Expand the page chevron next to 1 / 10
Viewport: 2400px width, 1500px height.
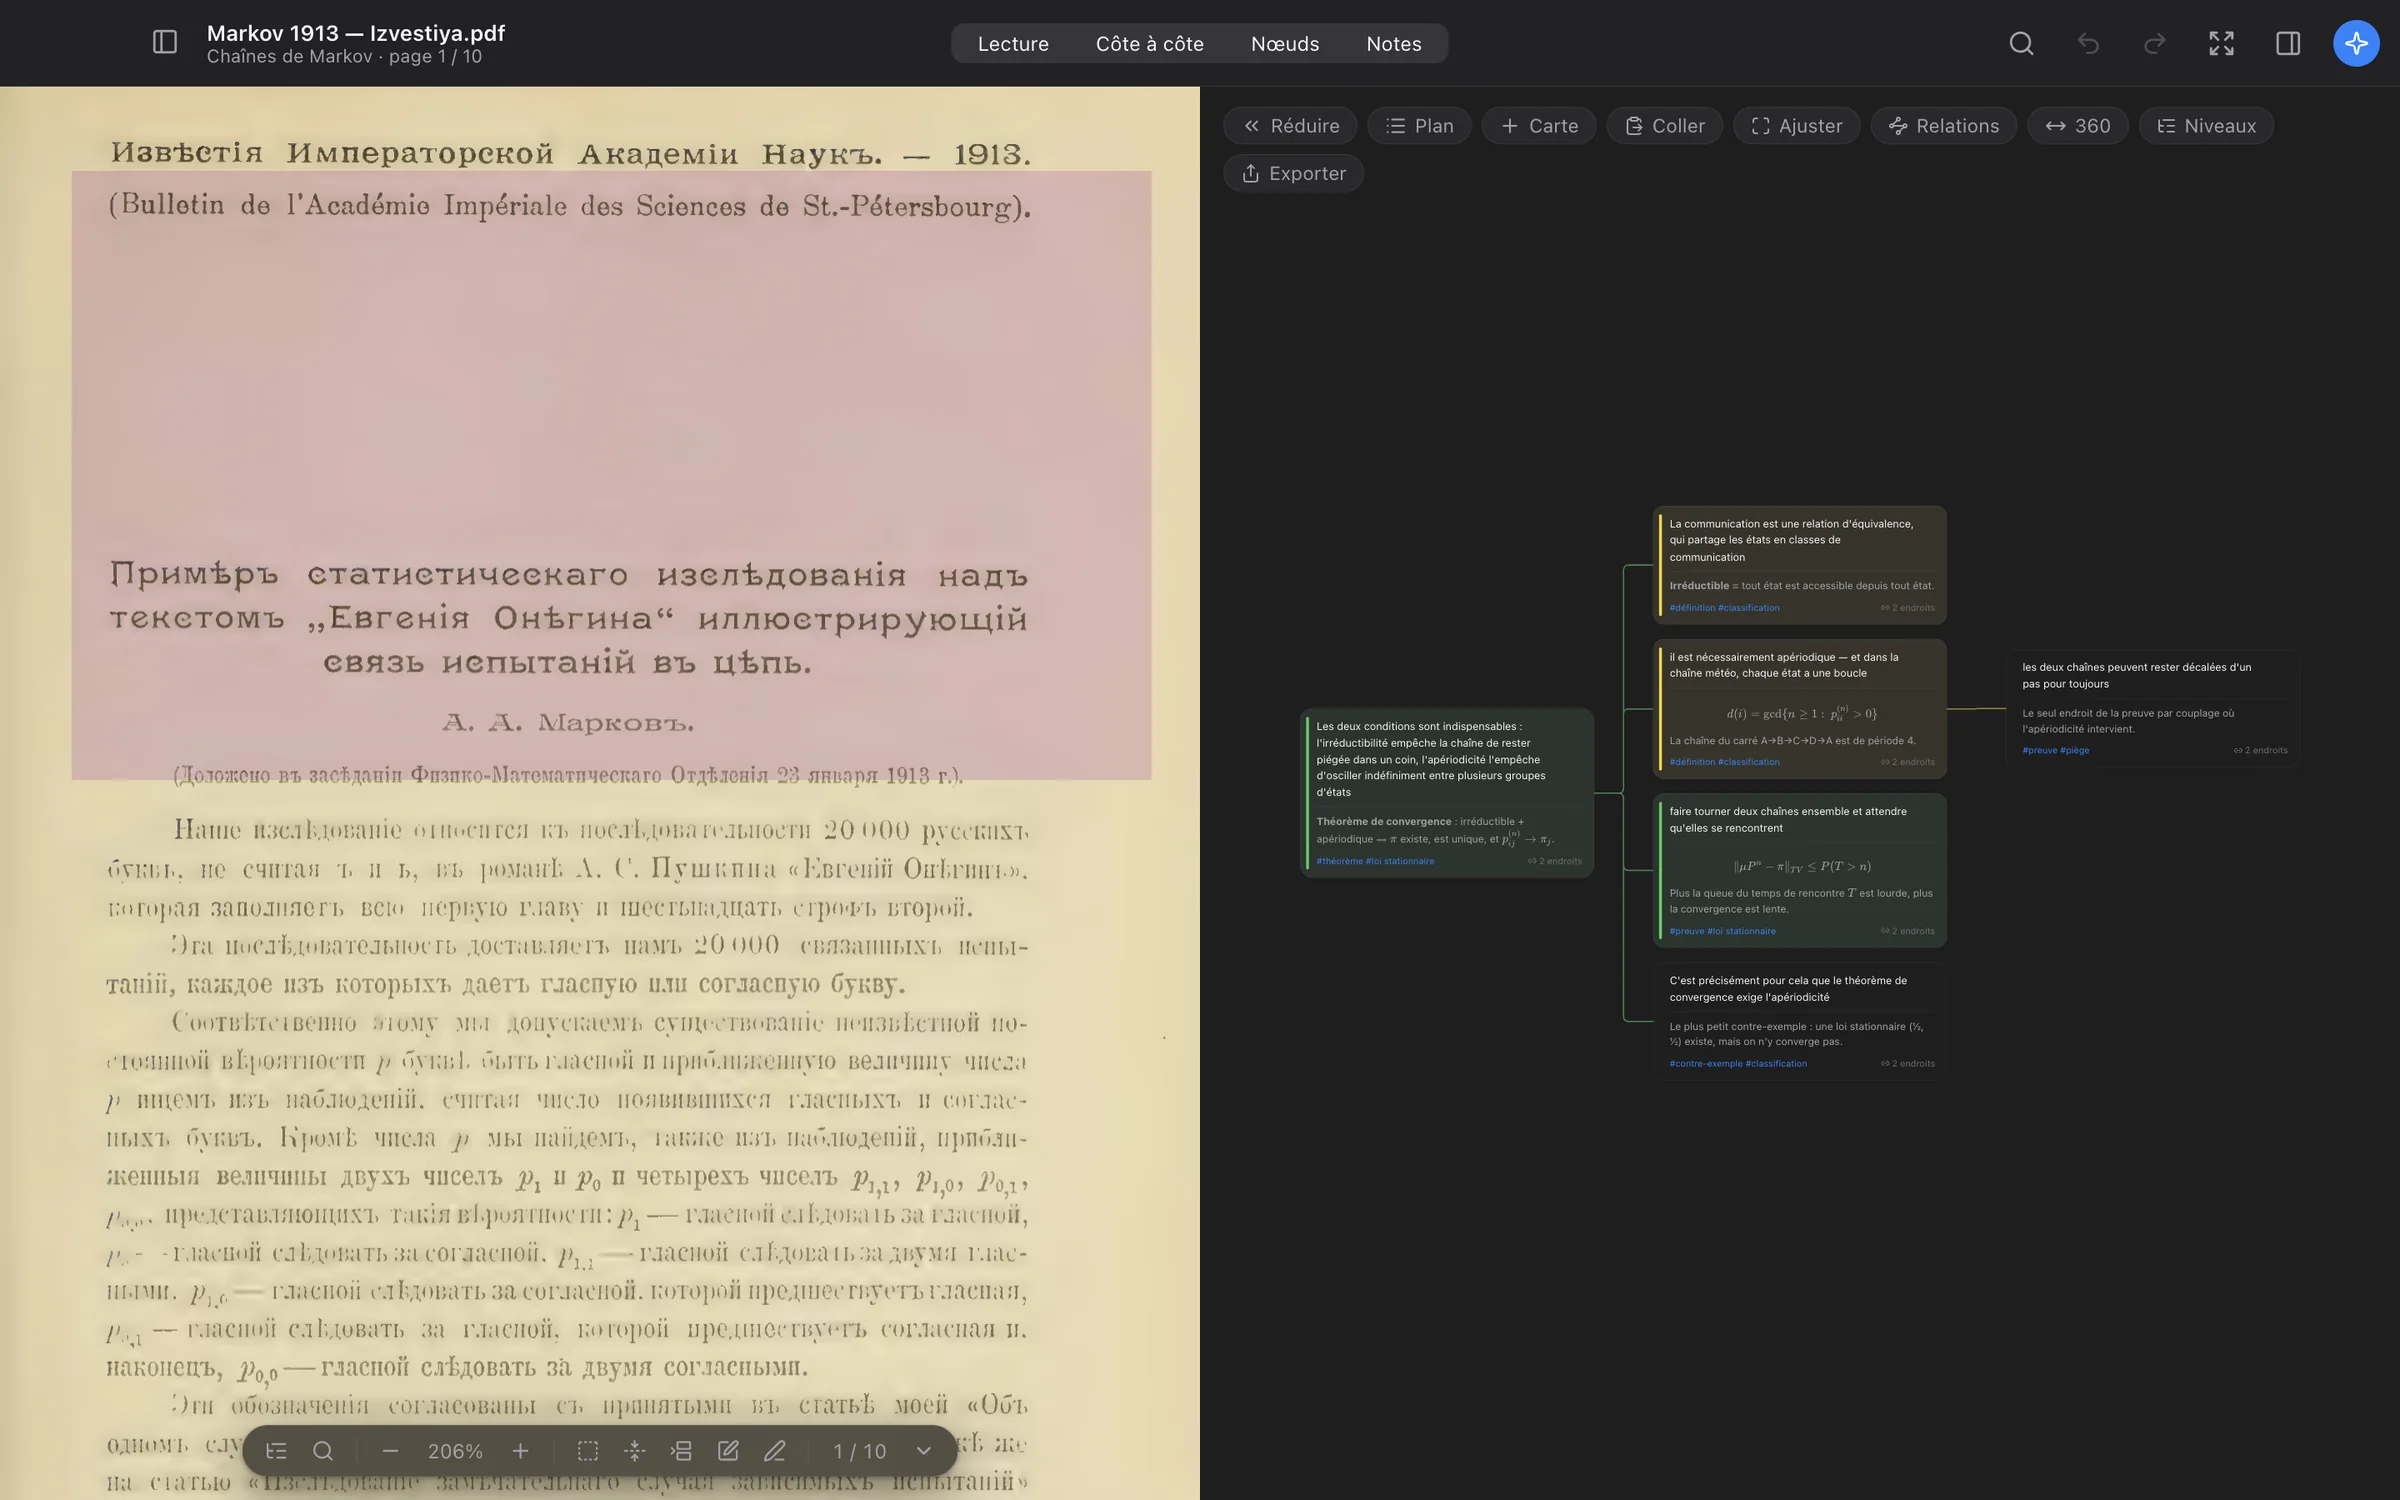[x=924, y=1451]
